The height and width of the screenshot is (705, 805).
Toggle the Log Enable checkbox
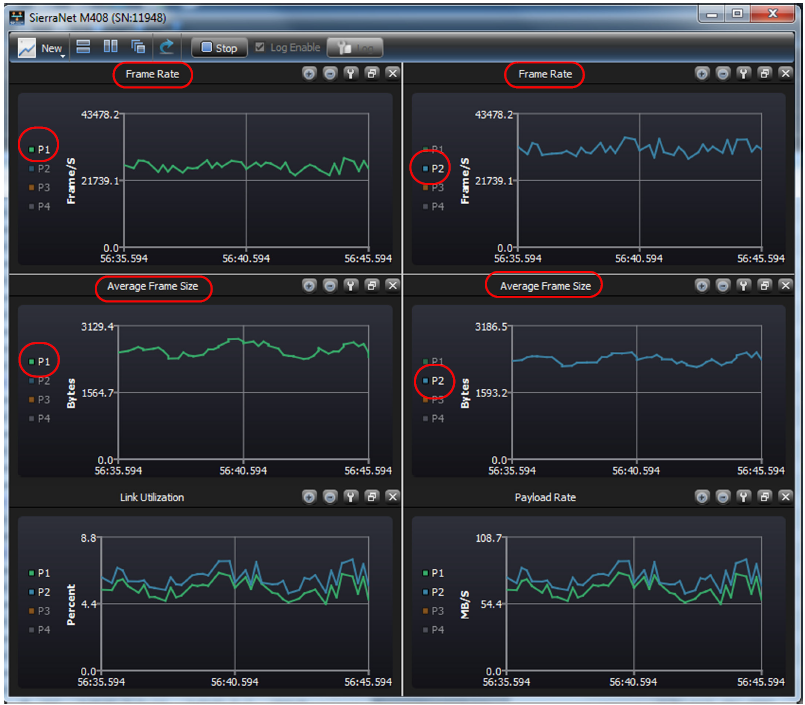(260, 47)
